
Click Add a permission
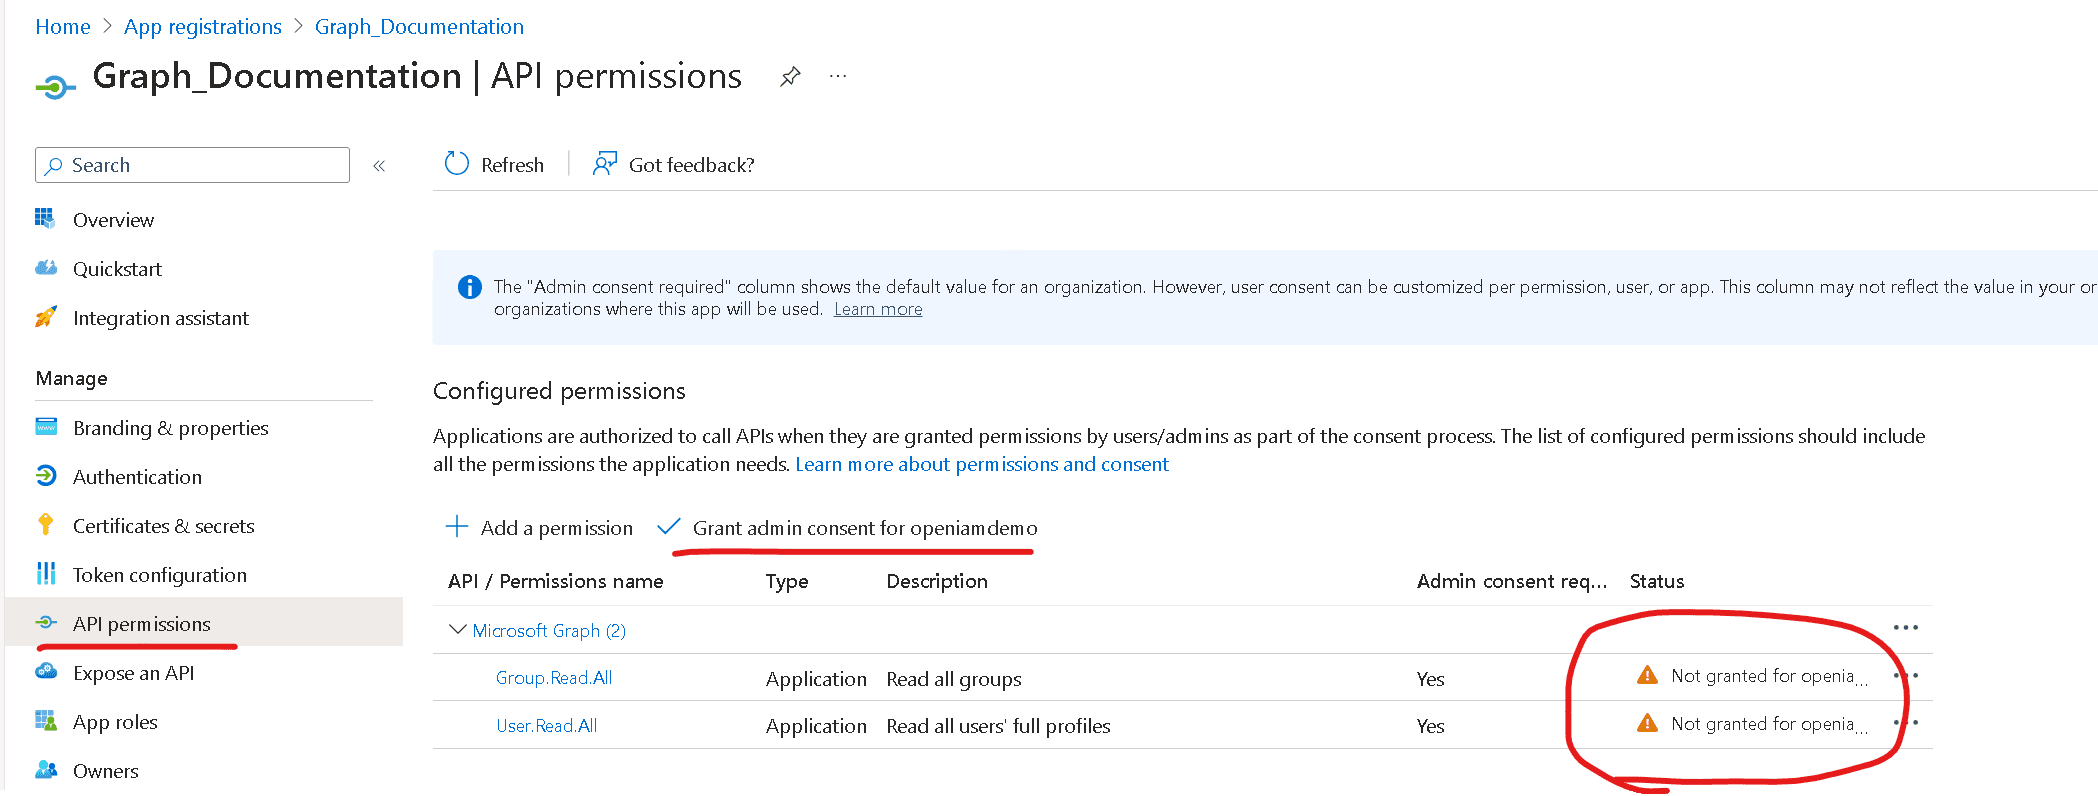(x=540, y=528)
